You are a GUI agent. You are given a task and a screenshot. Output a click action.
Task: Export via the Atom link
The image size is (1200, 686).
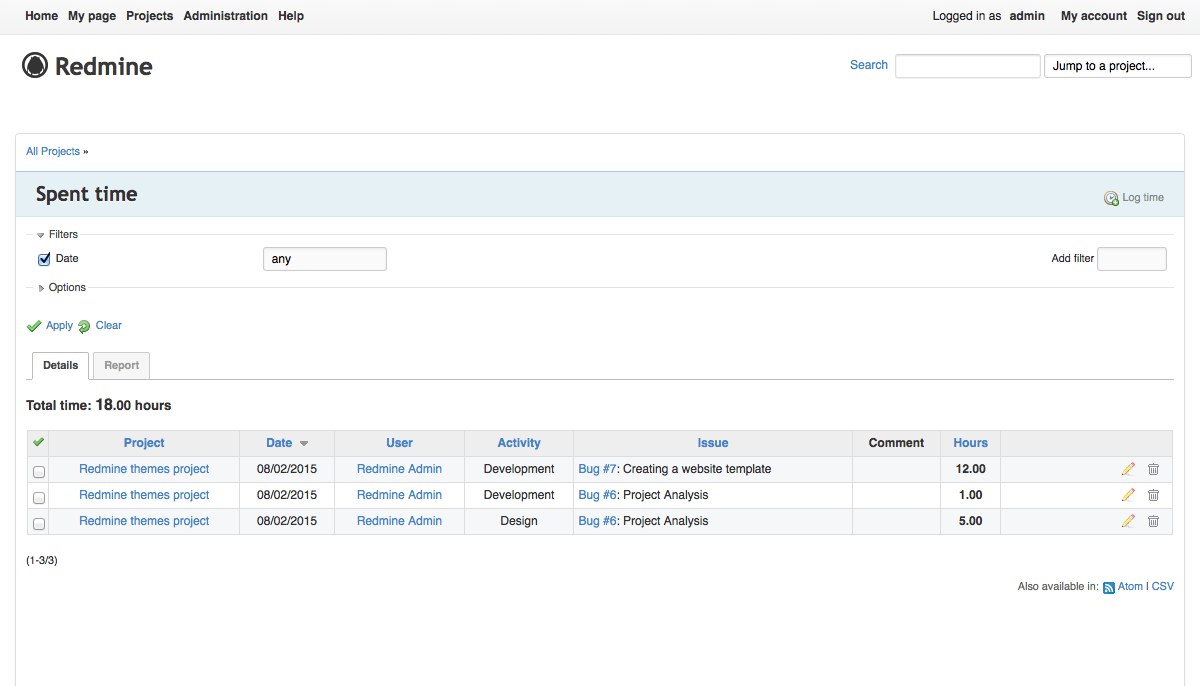click(x=1130, y=587)
